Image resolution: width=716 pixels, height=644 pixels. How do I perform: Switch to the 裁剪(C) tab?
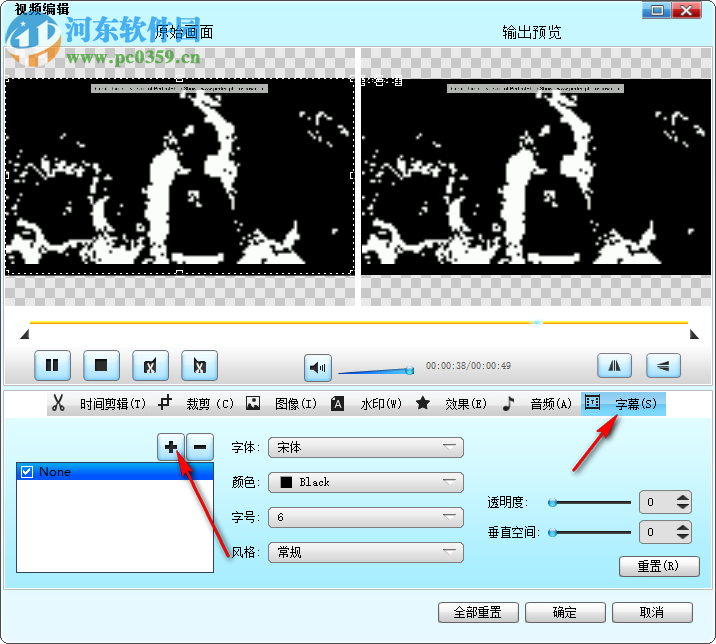click(x=210, y=404)
